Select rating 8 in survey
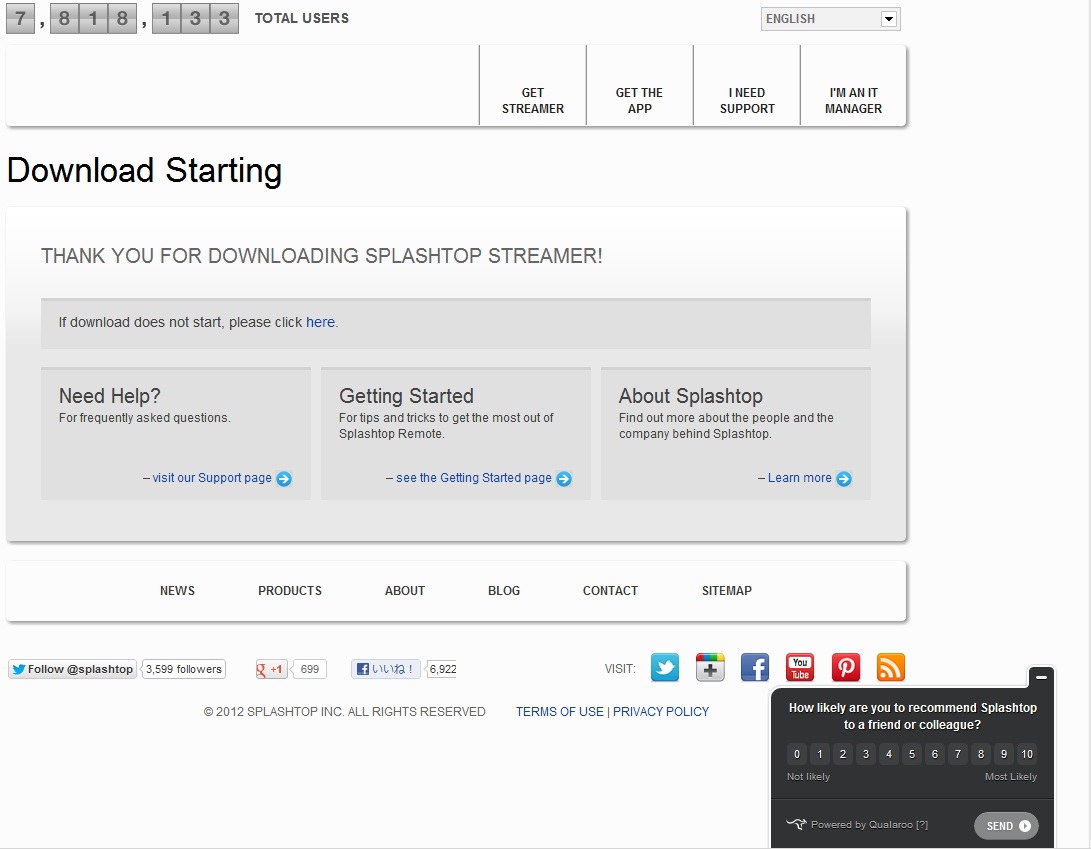This screenshot has height=849, width=1091. pyautogui.click(x=980, y=754)
